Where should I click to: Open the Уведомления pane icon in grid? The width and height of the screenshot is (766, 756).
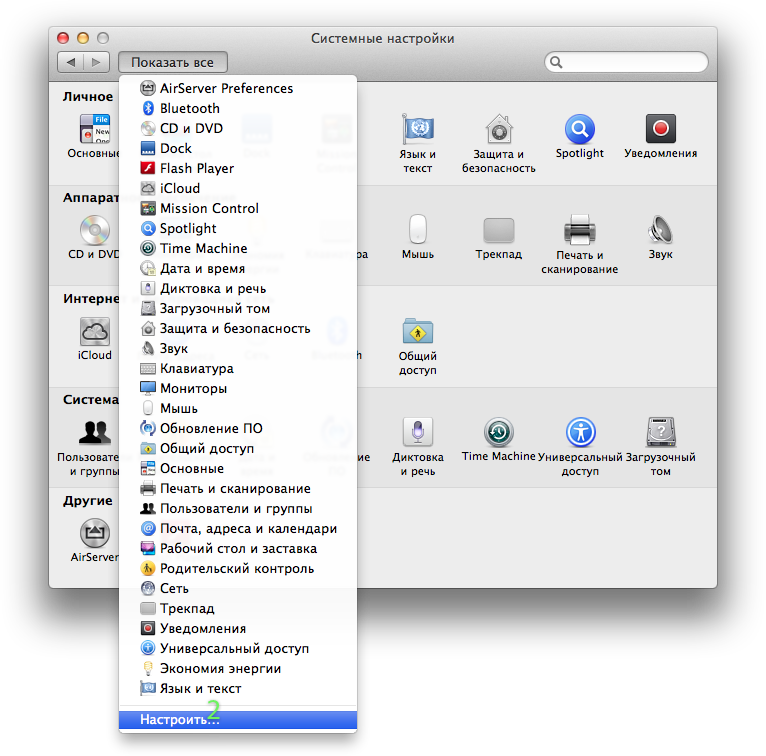click(x=660, y=128)
